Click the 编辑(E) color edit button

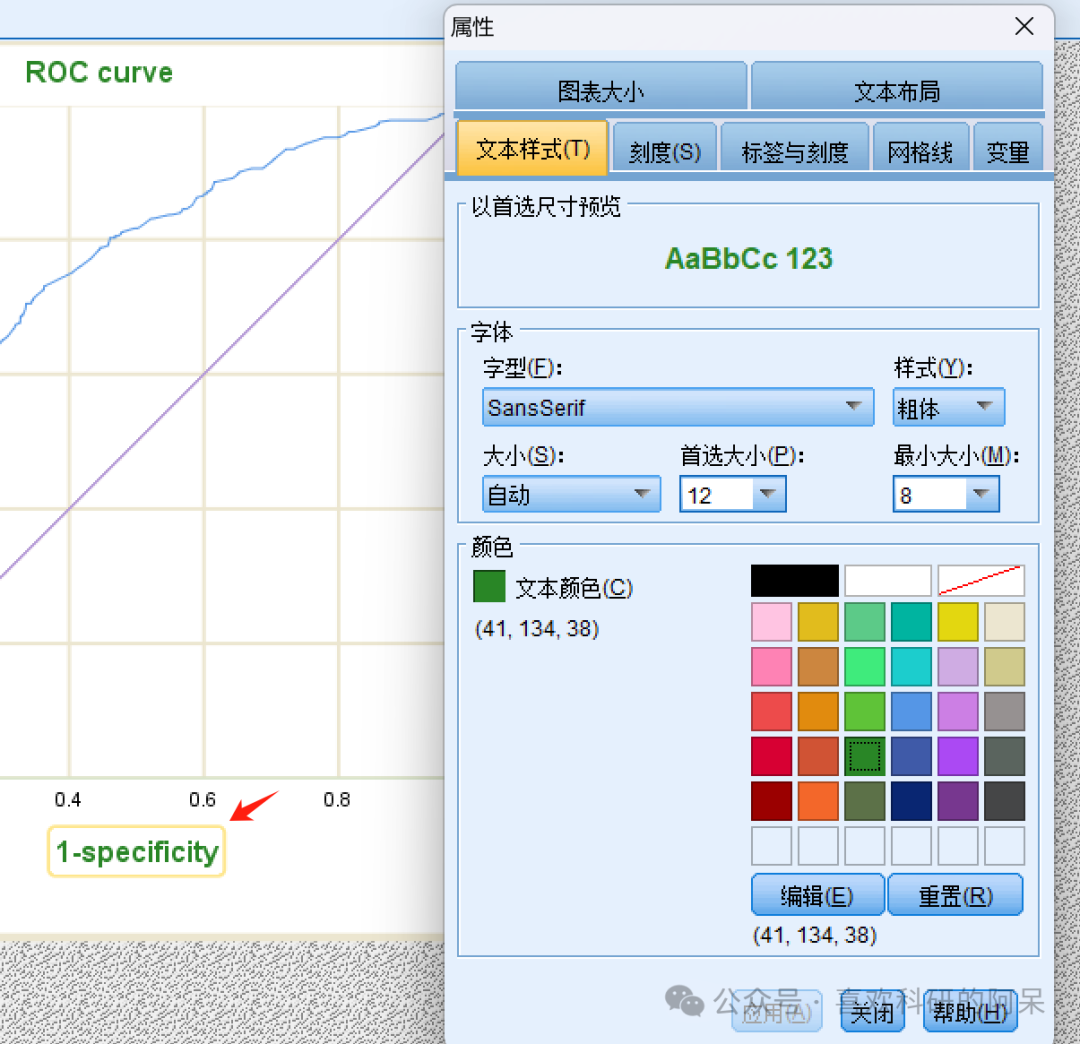tap(817, 895)
